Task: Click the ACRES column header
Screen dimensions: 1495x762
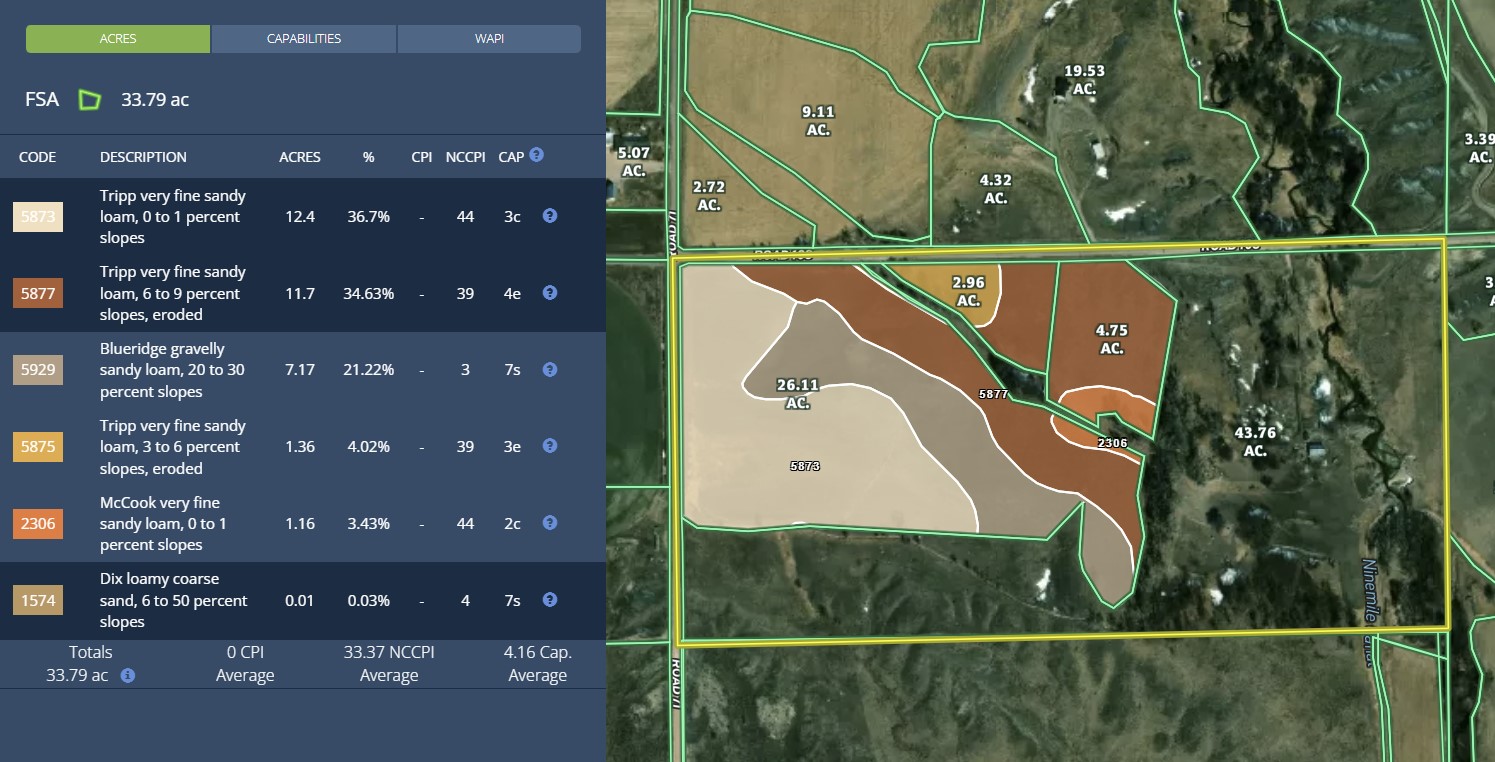Action: 300,157
